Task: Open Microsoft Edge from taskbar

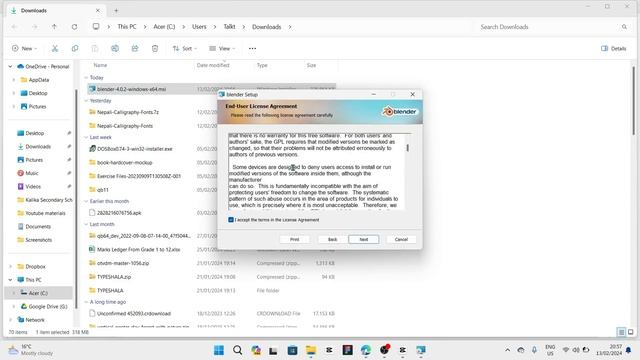Action: click(x=366, y=350)
